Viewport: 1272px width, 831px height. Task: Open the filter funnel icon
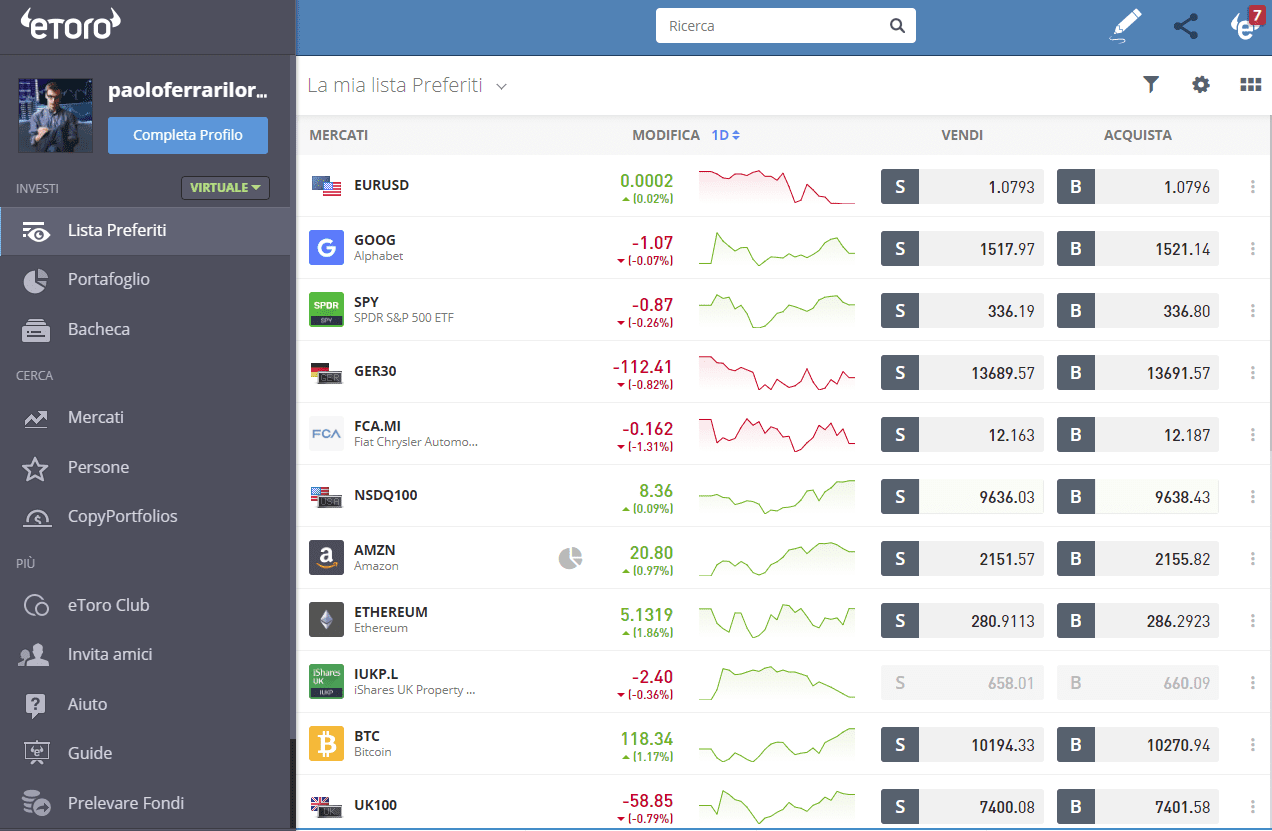click(x=1151, y=85)
